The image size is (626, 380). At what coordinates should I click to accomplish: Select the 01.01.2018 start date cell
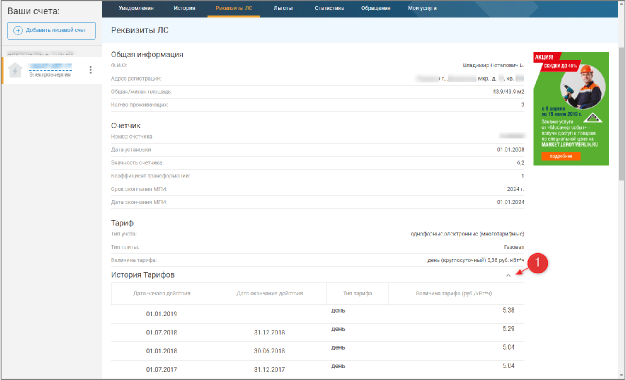pos(161,351)
